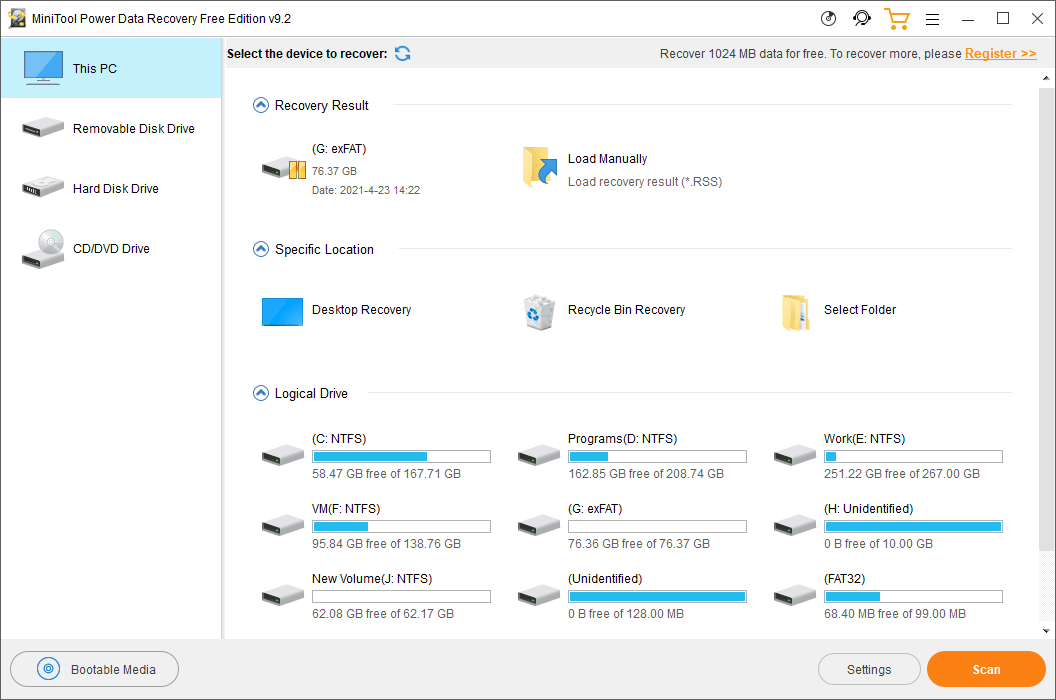The height and width of the screenshot is (700, 1056).
Task: Click '76.36 GB free of 76.37 GB' text
Action: coord(638,544)
